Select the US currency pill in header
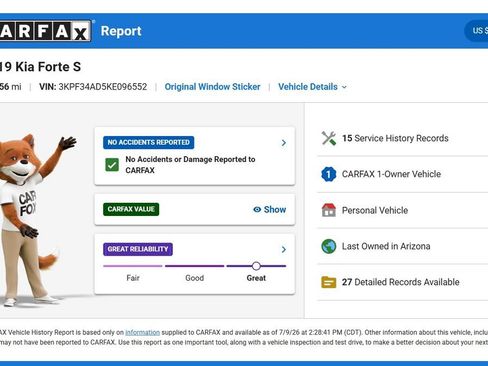The width and height of the screenshot is (488, 366). click(476, 31)
